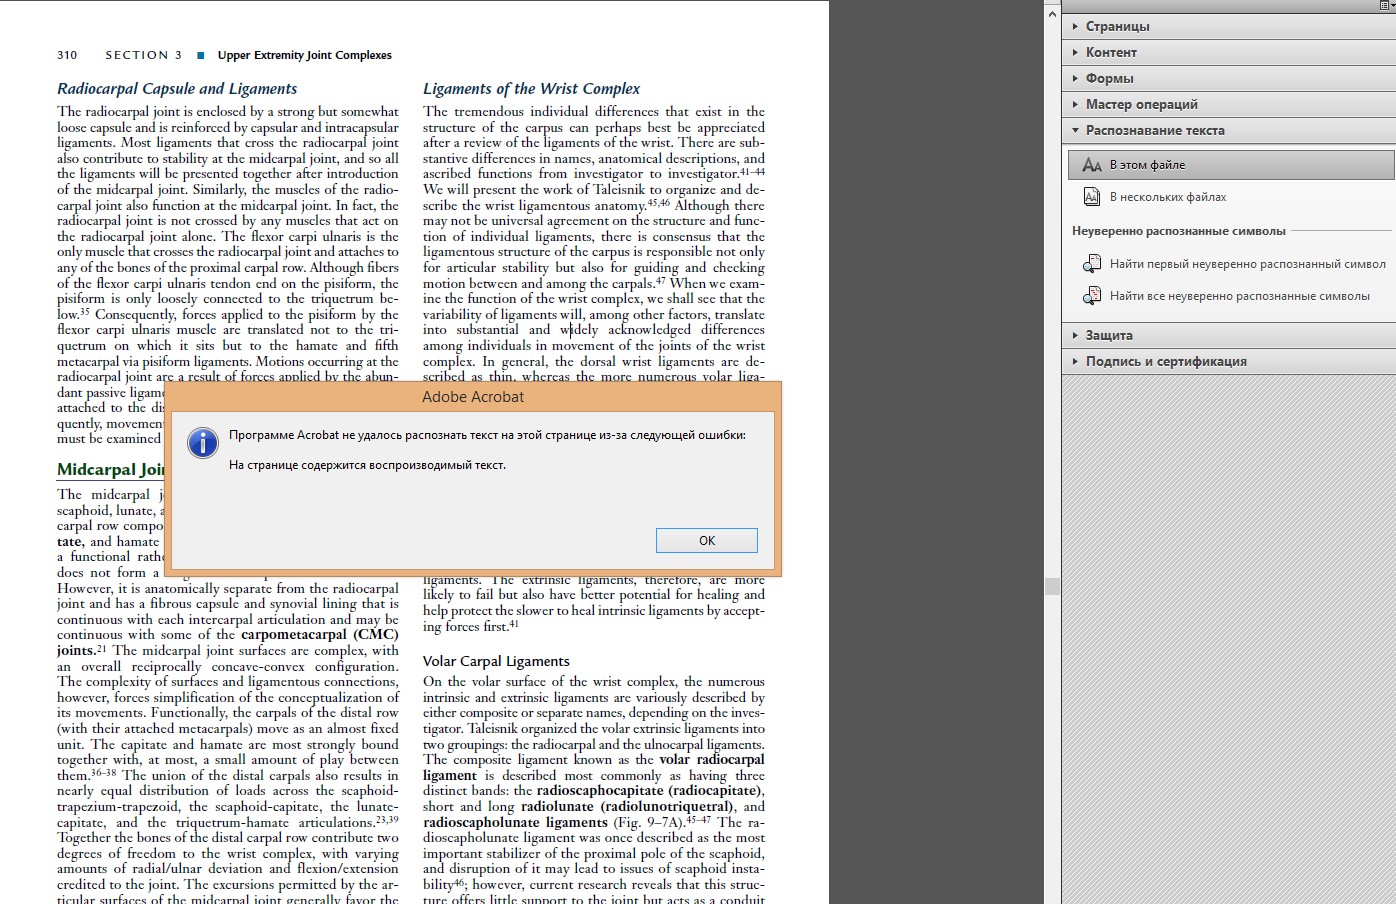The image size is (1396, 904).
Task: Expand the Контент panel section
Action: coord(1228,52)
